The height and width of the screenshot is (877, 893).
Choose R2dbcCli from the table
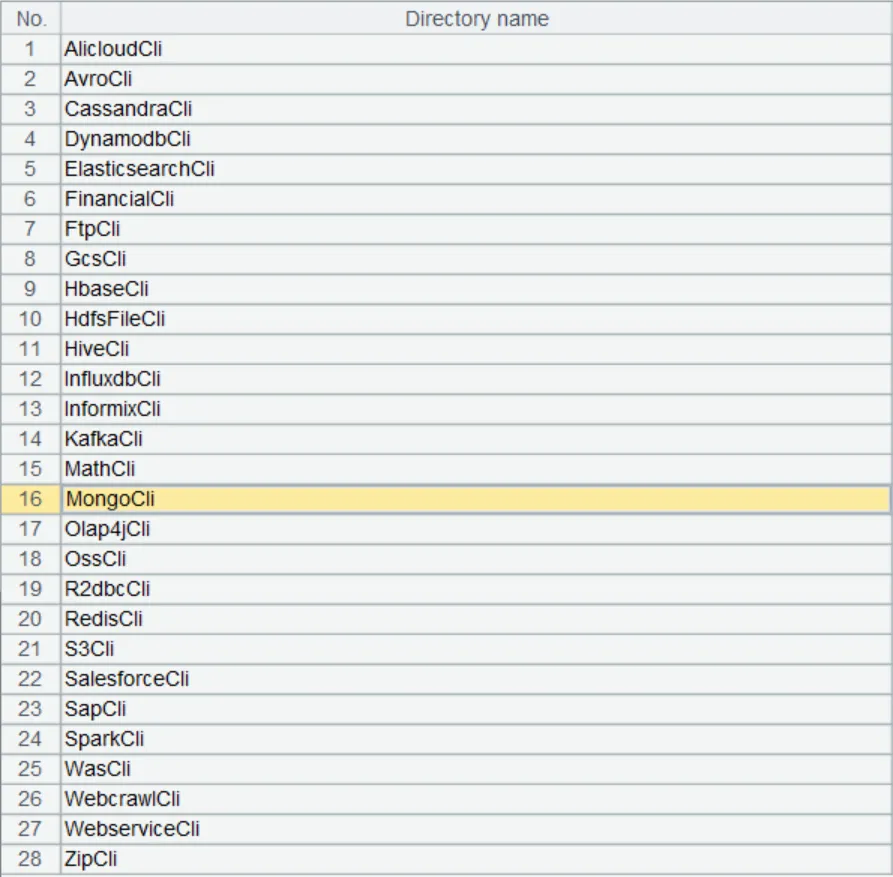pyautogui.click(x=476, y=589)
